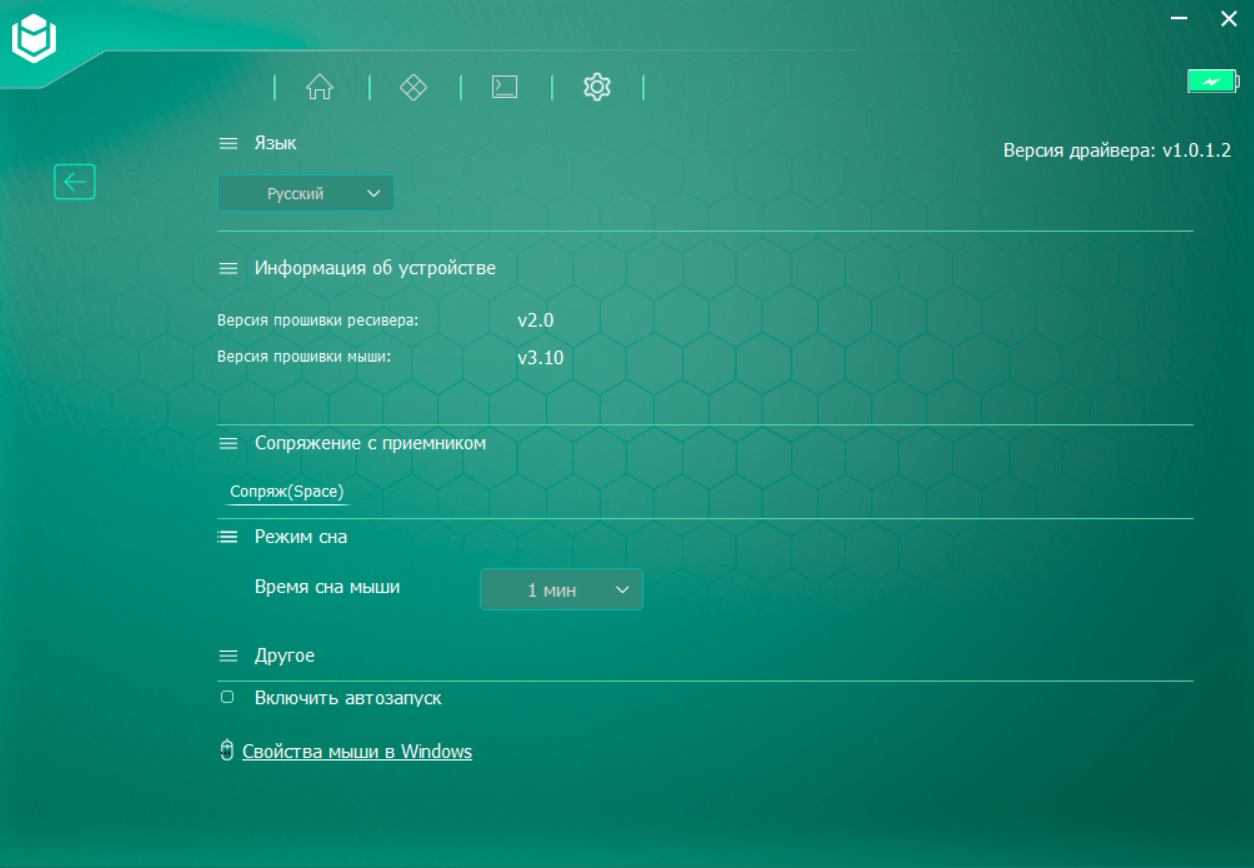The height and width of the screenshot is (868, 1254).
Task: Click mouse firmware value v3.10
Action: point(540,357)
